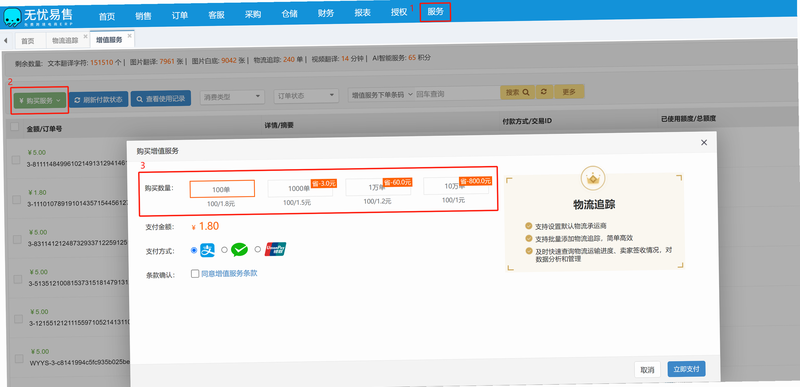
Task: Click the 文本翻译字符 151510 count
Action: pyautogui.click(x=85, y=63)
